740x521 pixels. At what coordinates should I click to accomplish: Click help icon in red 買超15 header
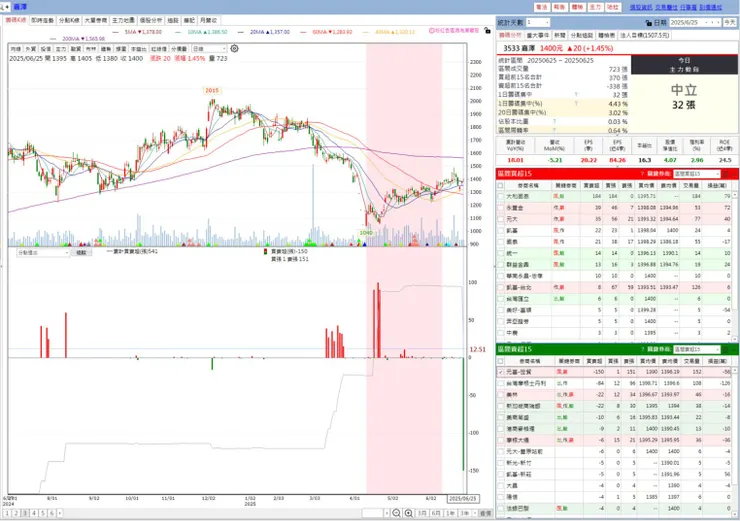tap(642, 174)
